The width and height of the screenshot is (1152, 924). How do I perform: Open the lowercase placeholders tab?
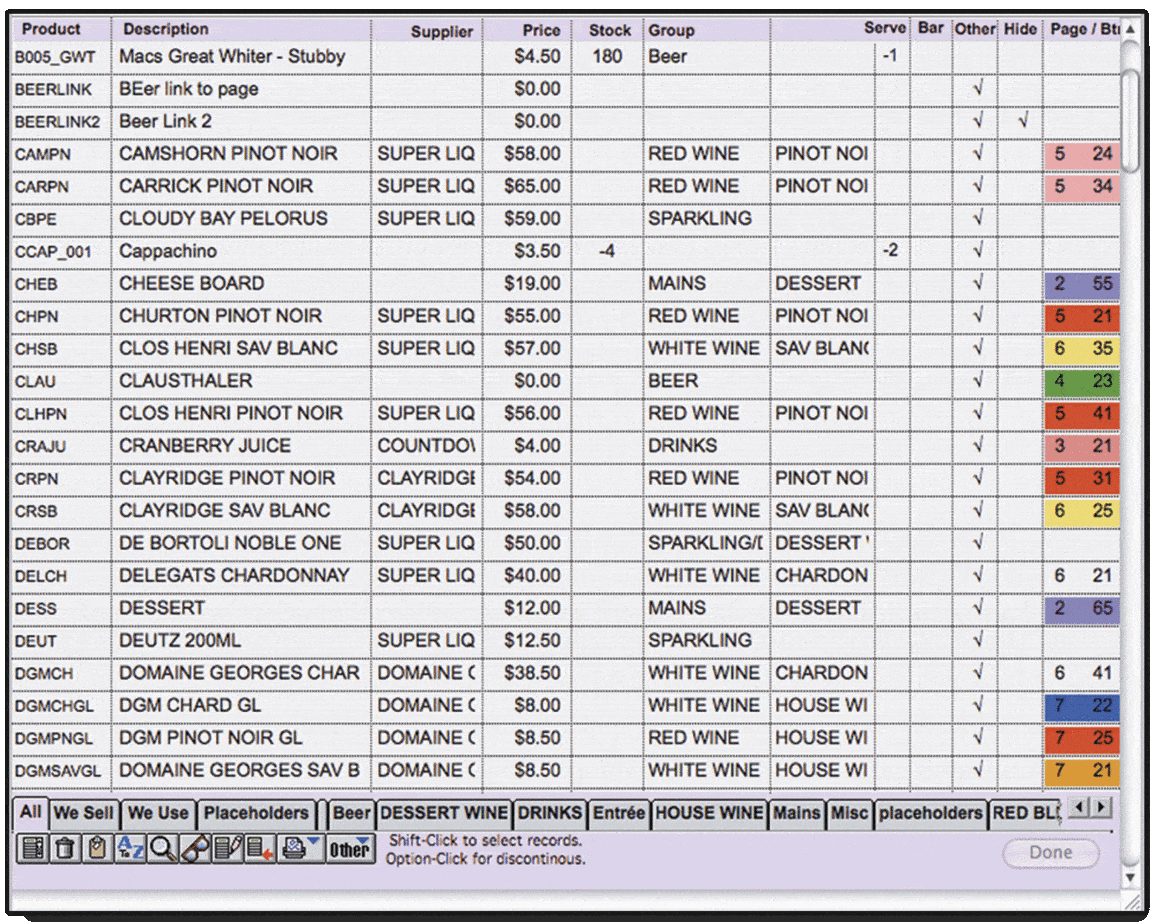click(930, 813)
